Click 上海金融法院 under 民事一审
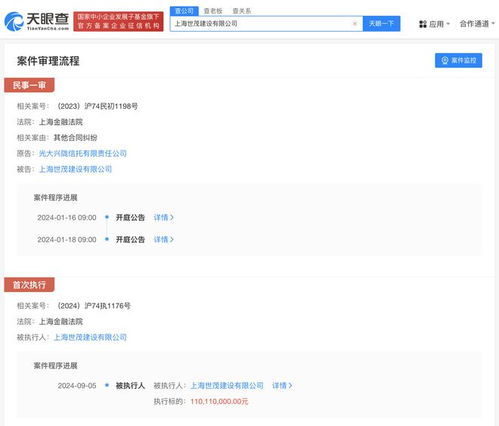499x426 pixels. (x=61, y=122)
